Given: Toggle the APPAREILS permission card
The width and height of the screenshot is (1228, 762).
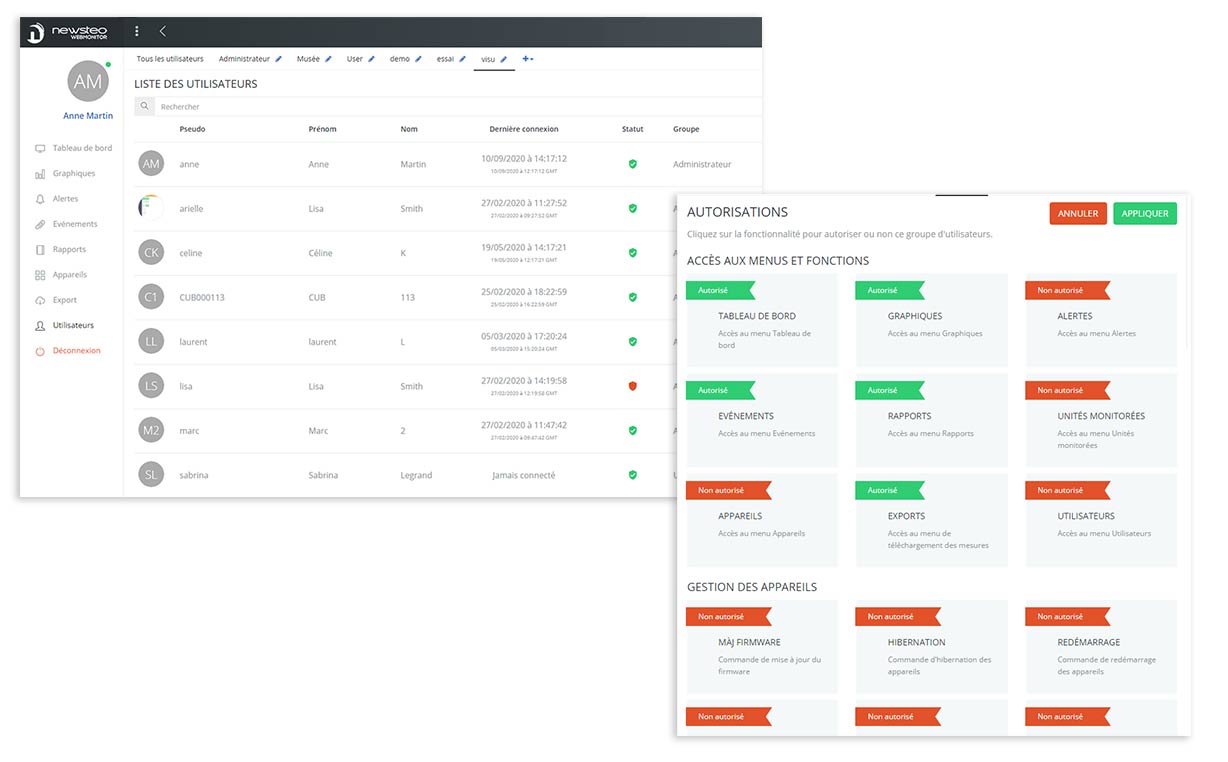Looking at the screenshot, I should (x=762, y=521).
